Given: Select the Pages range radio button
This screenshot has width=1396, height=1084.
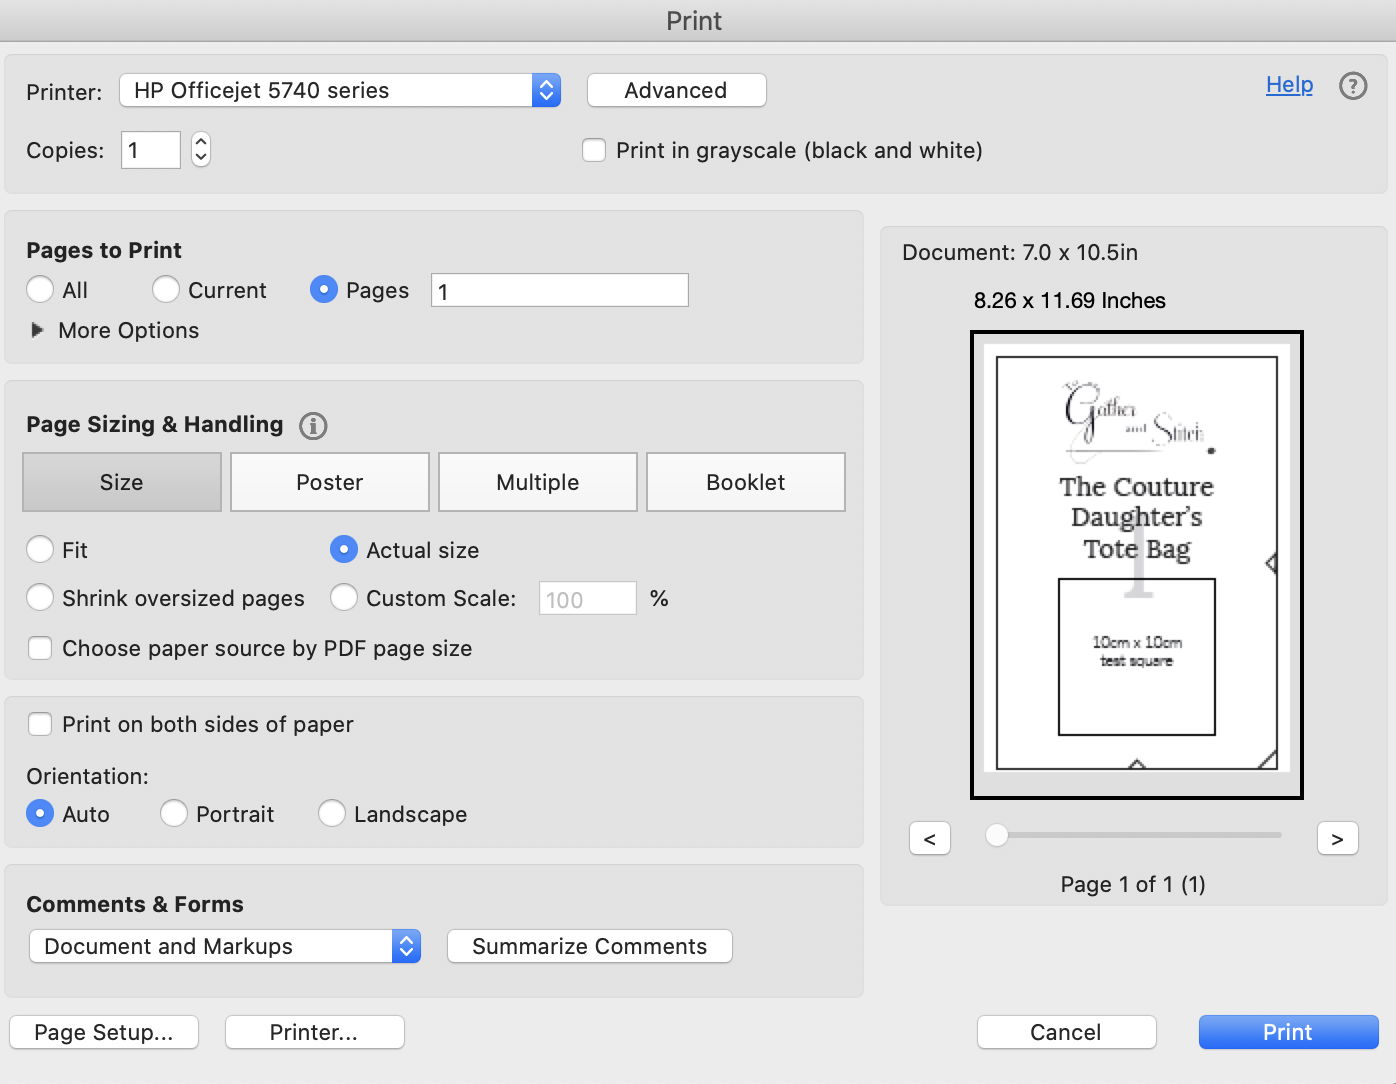Looking at the screenshot, I should tap(324, 290).
